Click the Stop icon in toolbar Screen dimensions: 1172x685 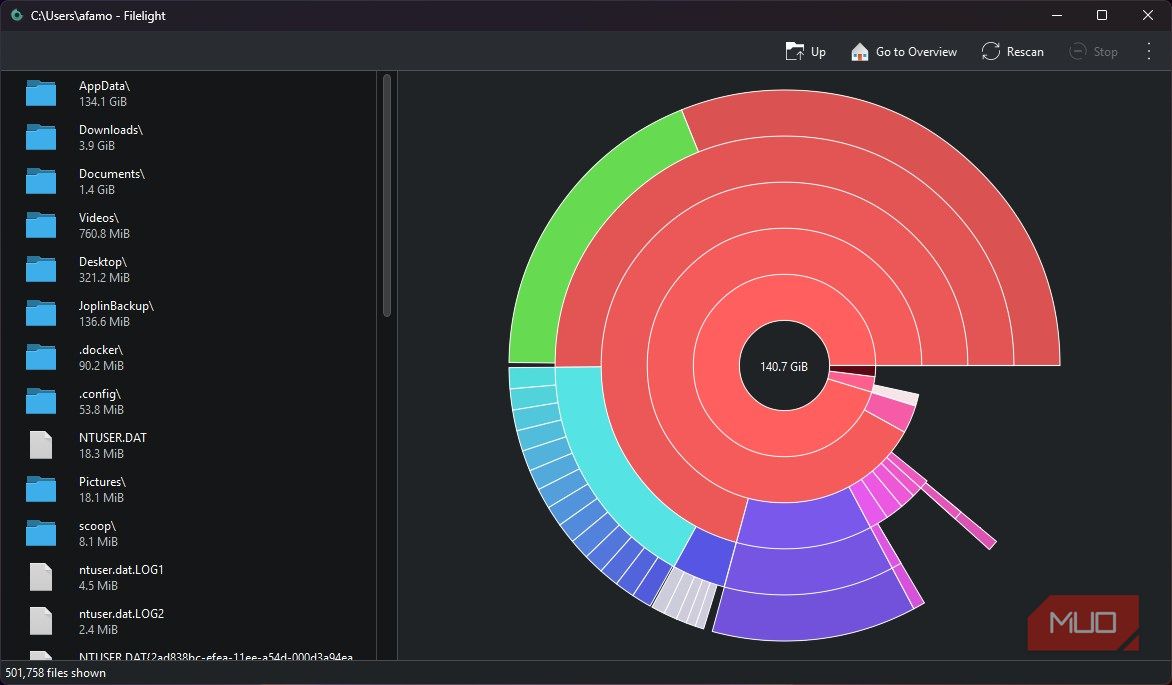click(x=1077, y=52)
